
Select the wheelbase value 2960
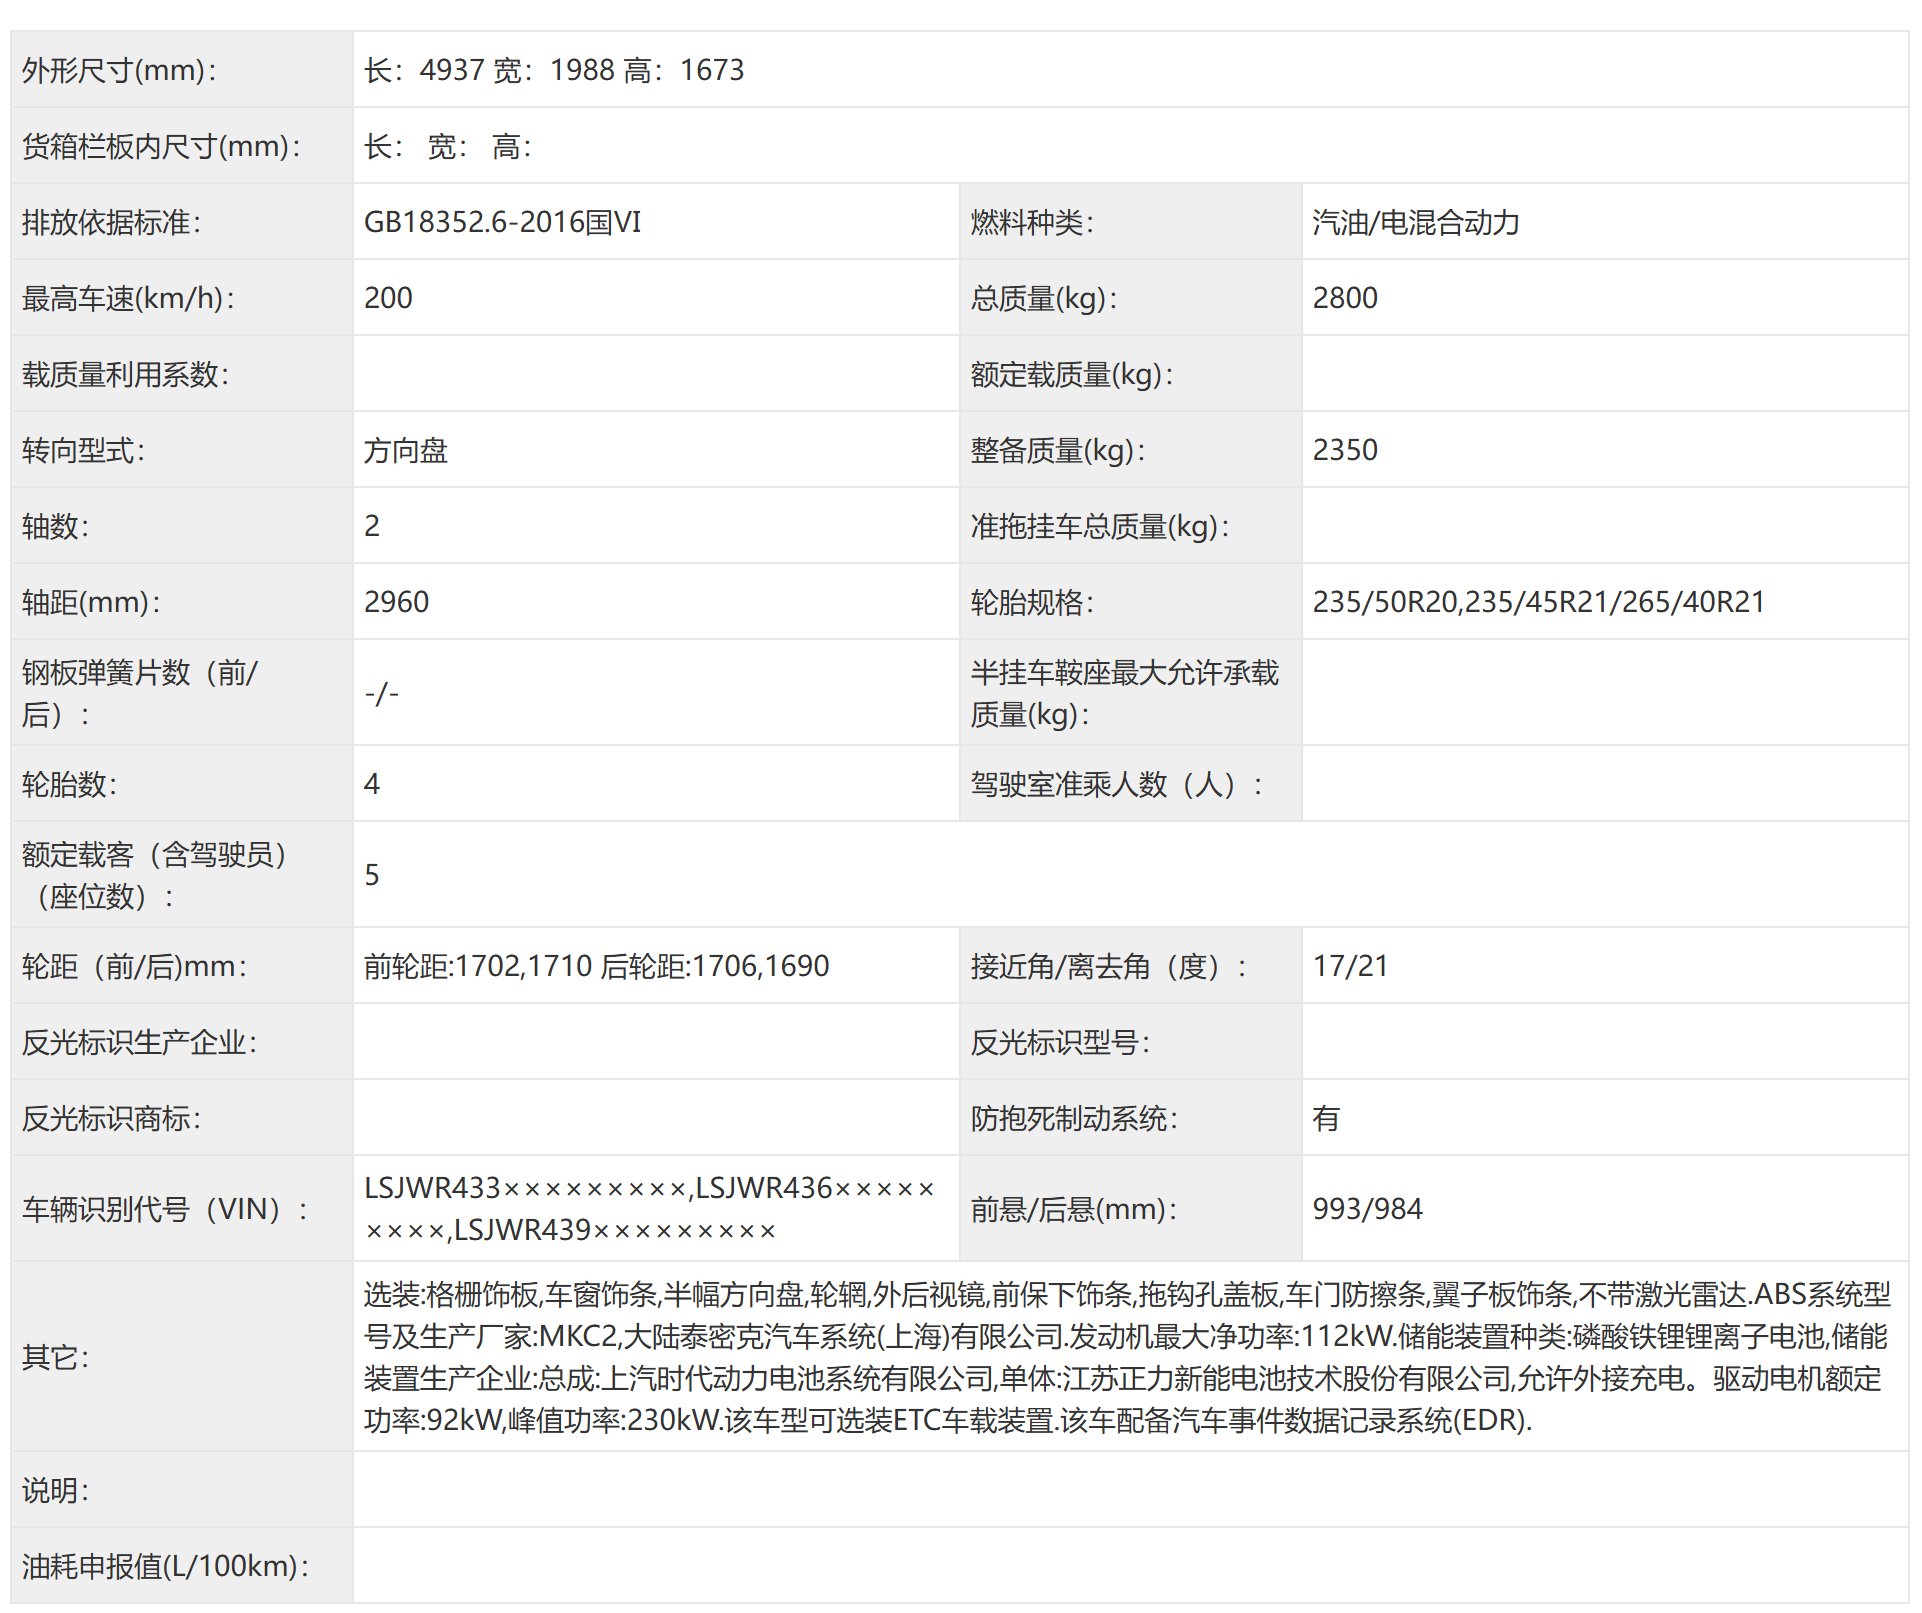tap(396, 602)
